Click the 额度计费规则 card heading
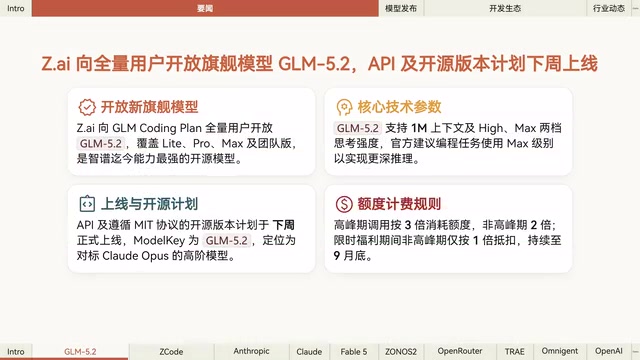Viewport: 640px width, 360px height. click(x=399, y=204)
